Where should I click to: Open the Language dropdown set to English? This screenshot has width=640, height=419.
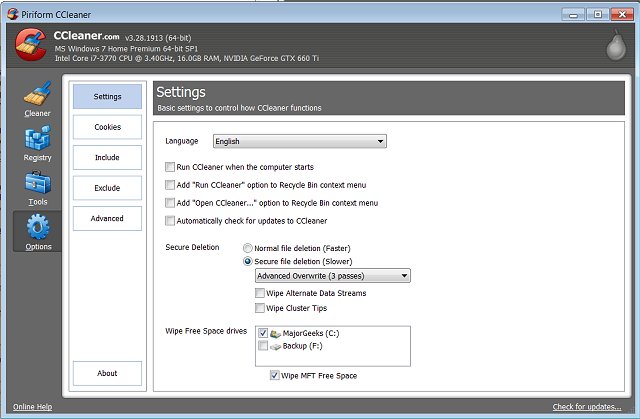tap(300, 141)
